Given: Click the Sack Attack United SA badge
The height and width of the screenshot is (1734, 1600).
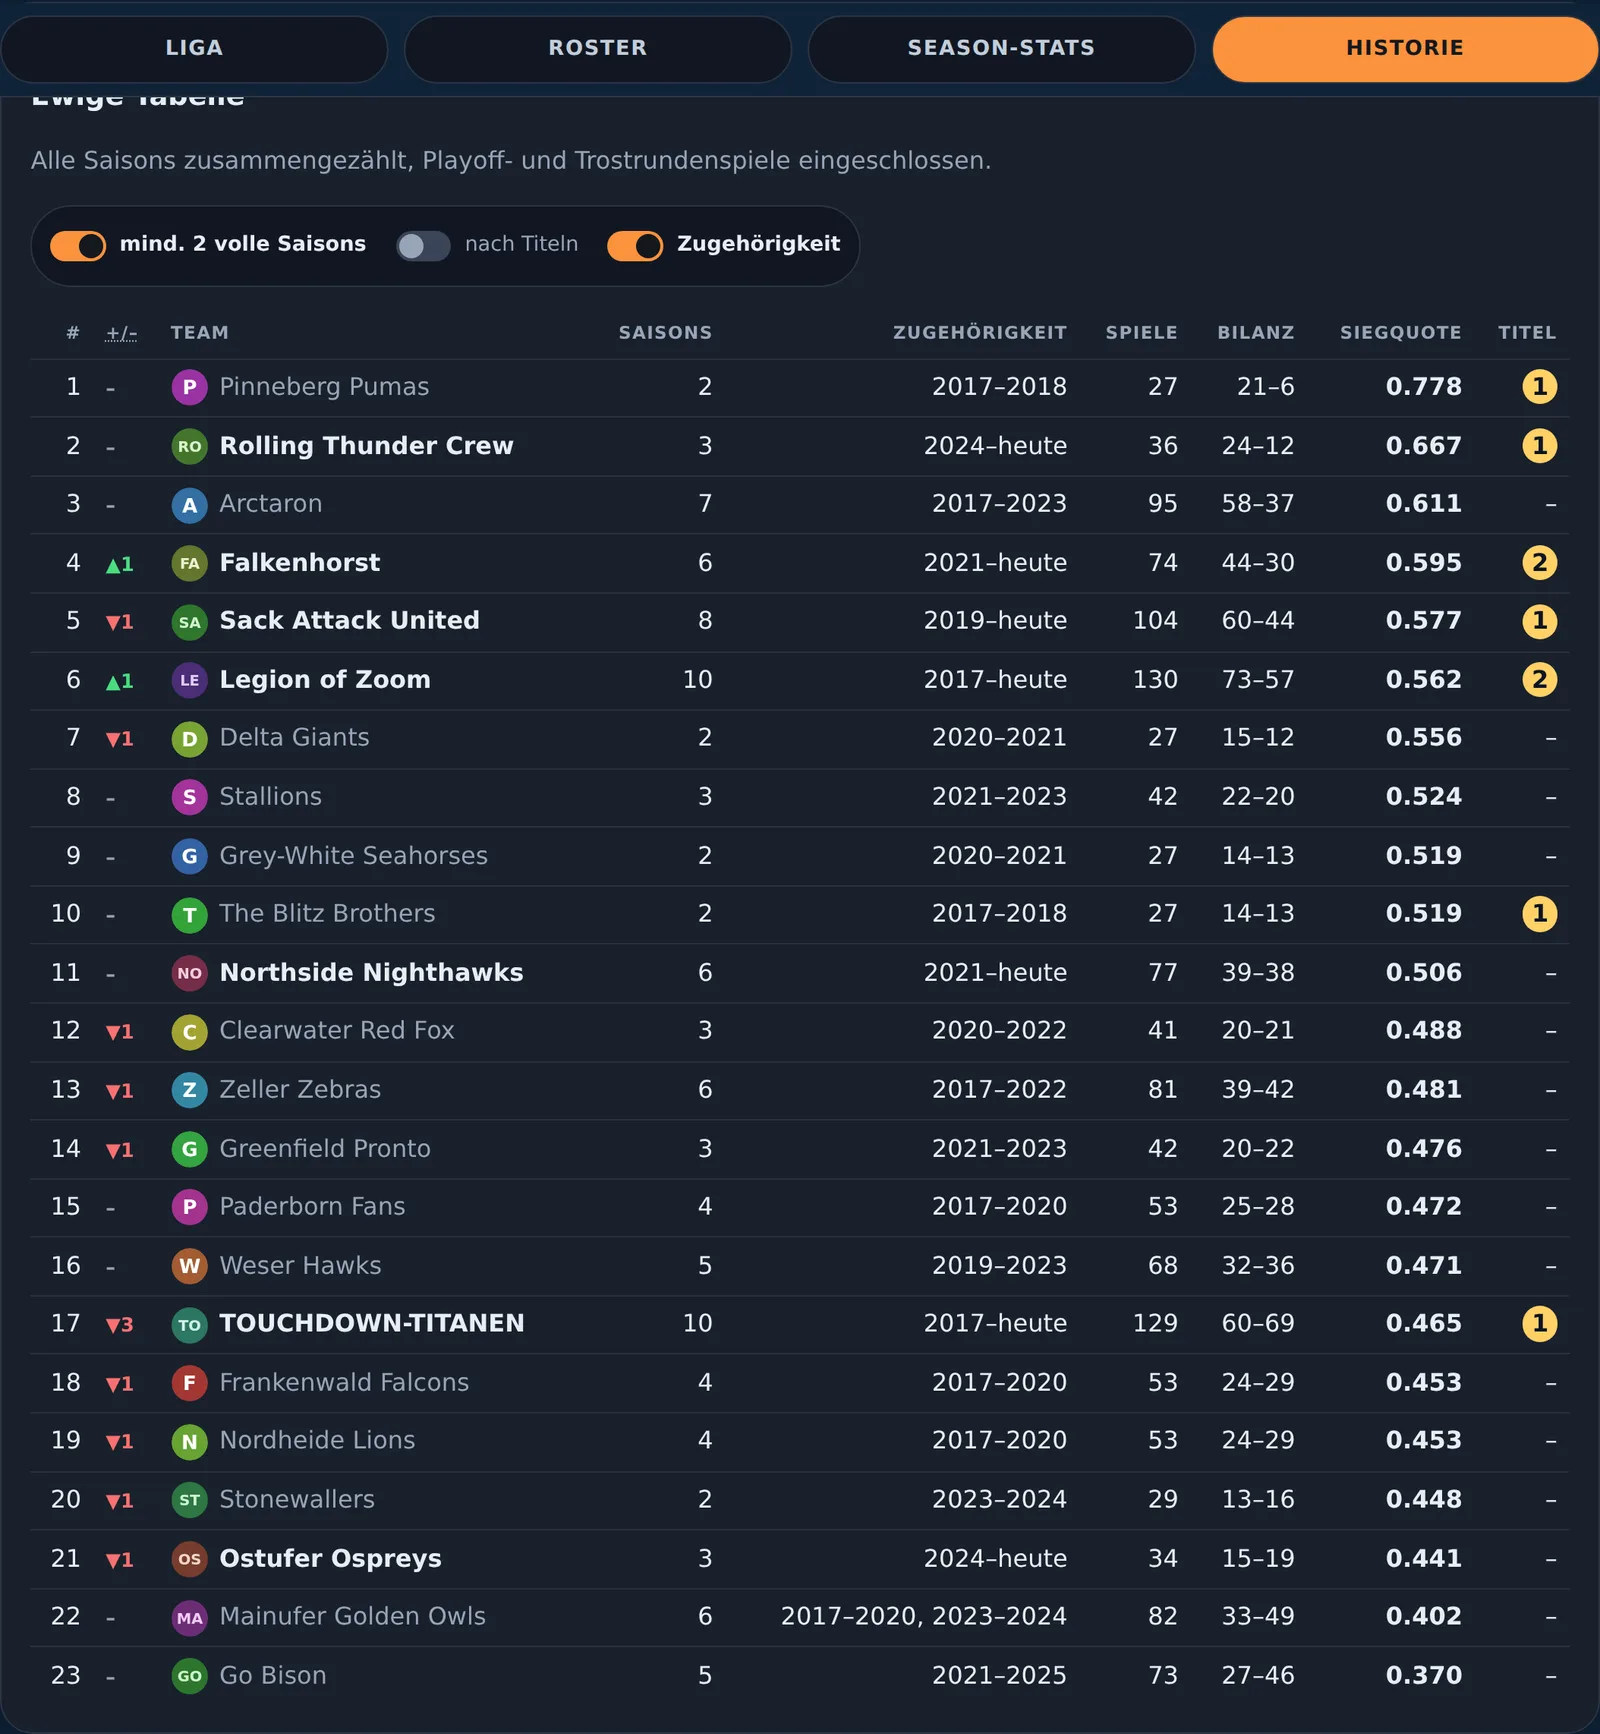Looking at the screenshot, I should (x=189, y=621).
